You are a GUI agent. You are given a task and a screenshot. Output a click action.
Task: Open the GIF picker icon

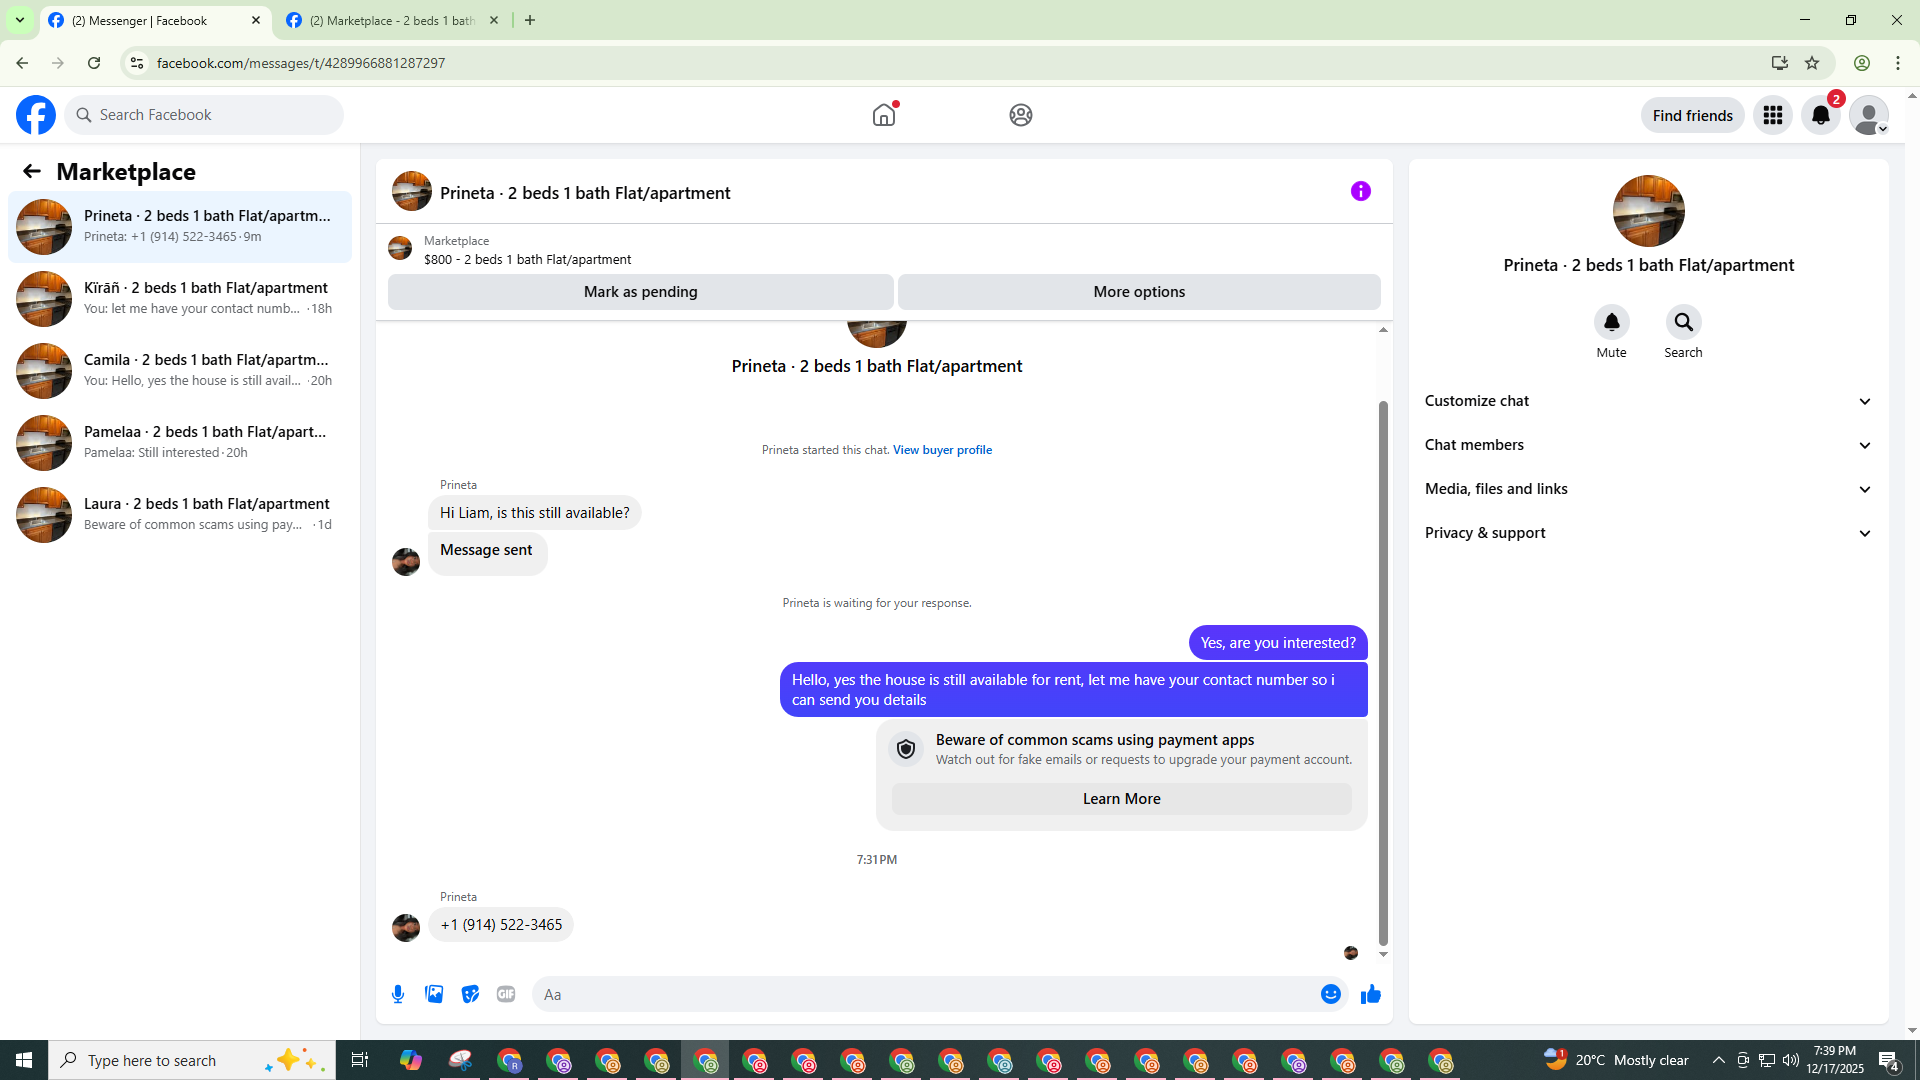pos(506,994)
